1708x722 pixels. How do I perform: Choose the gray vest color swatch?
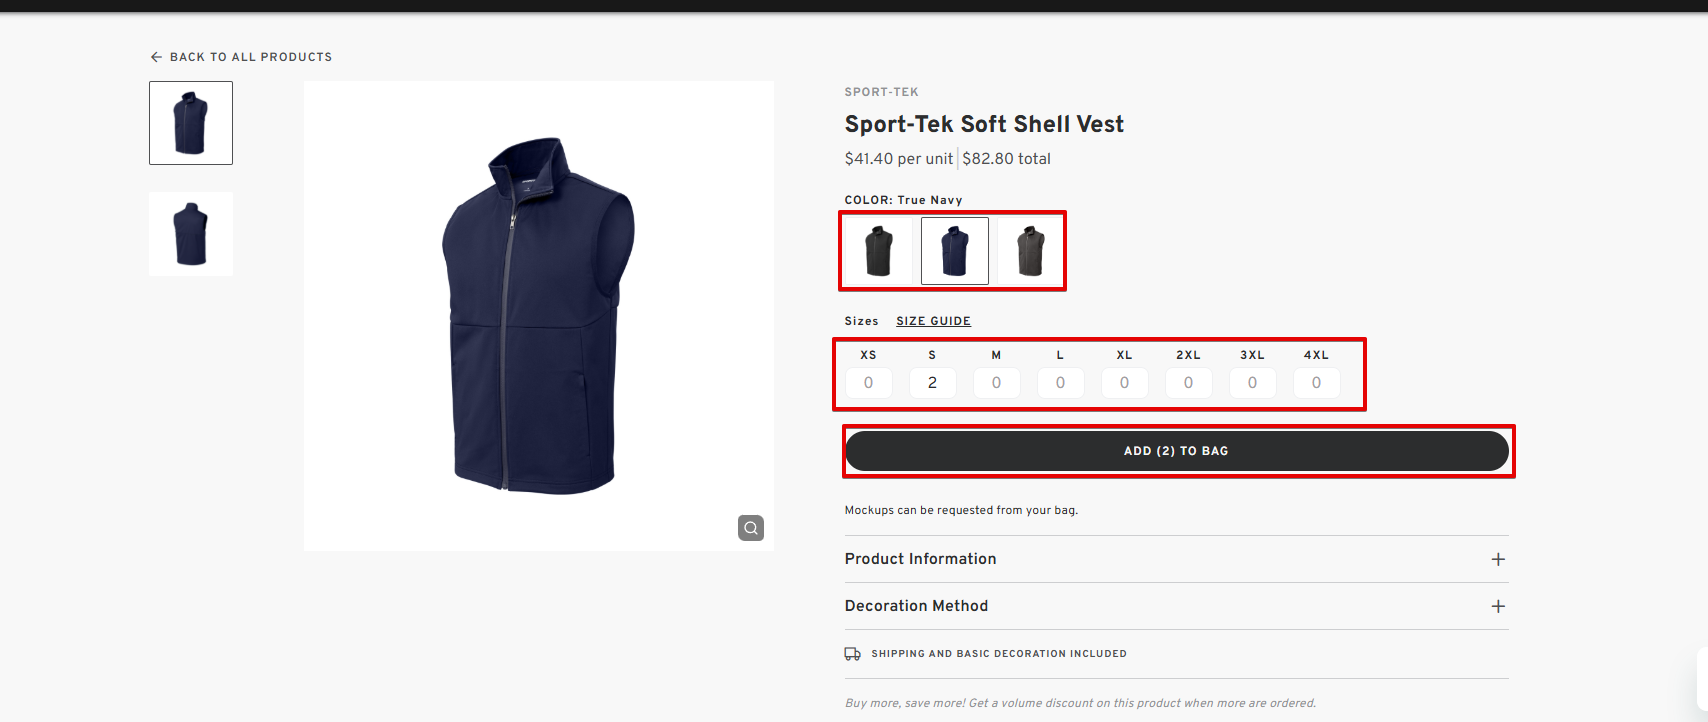[1030, 251]
